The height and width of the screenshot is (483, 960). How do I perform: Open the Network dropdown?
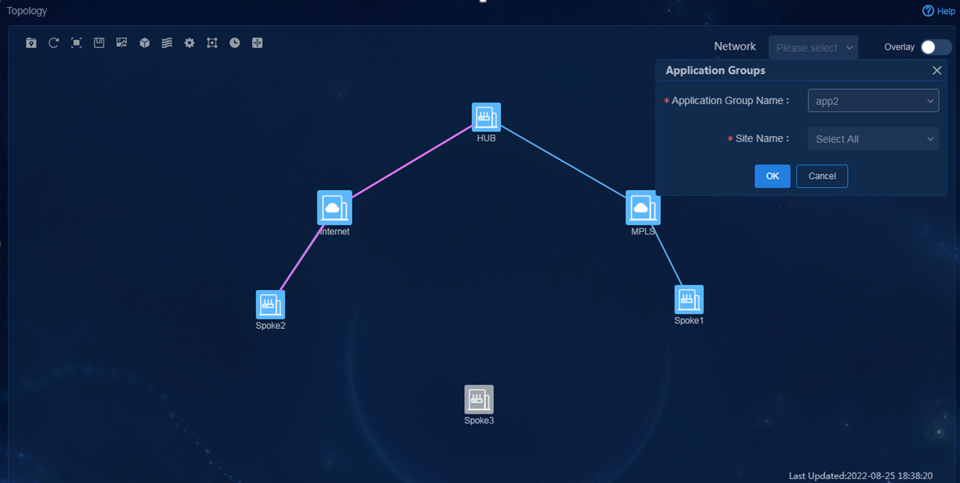813,48
